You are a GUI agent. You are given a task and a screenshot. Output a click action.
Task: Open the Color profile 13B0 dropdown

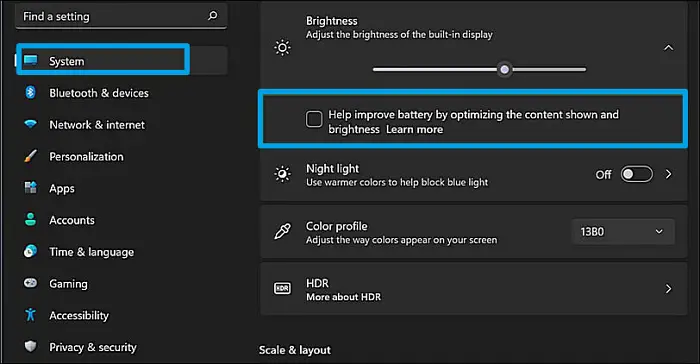click(x=623, y=231)
